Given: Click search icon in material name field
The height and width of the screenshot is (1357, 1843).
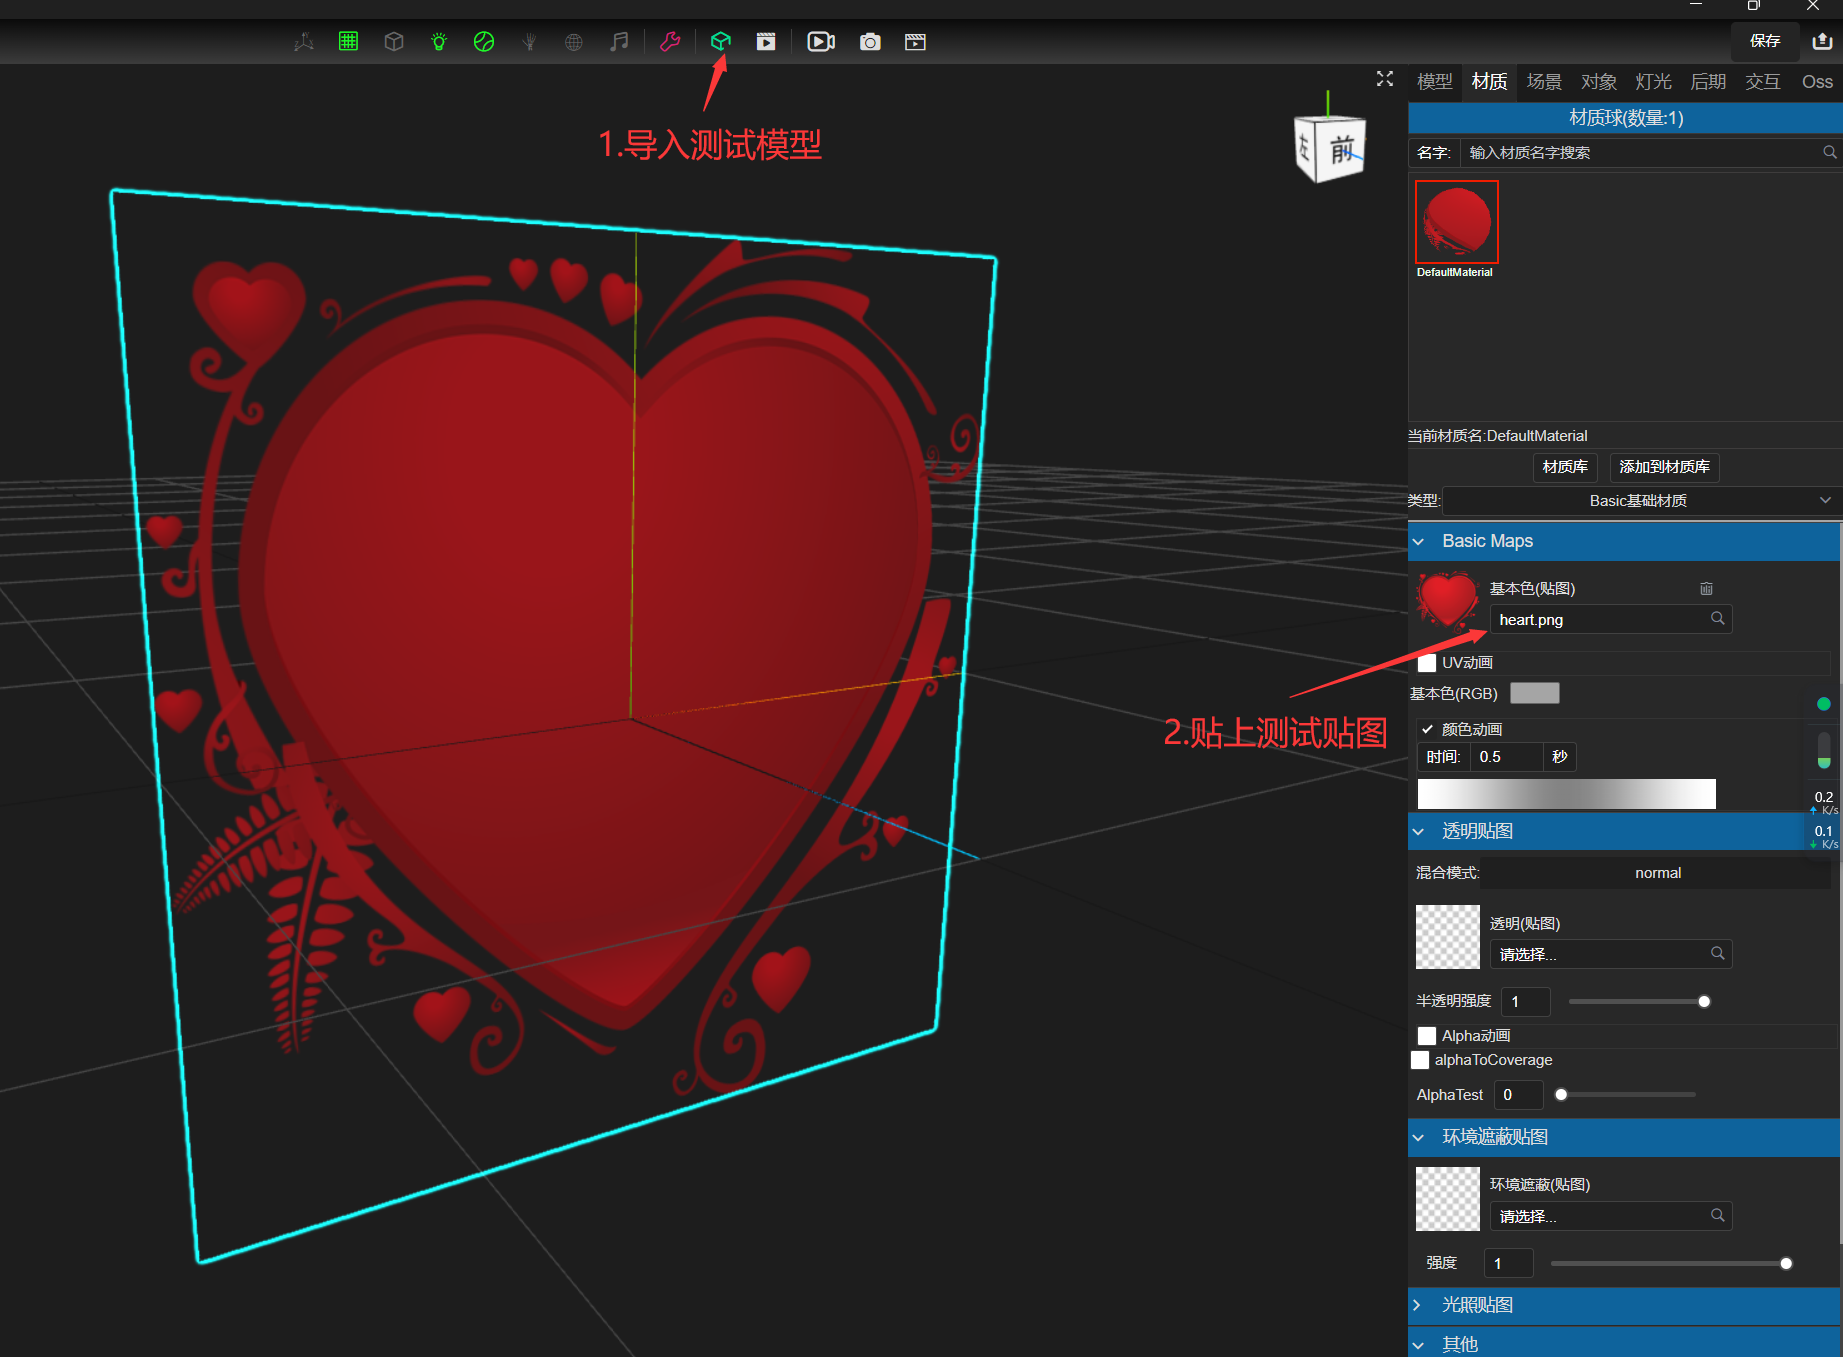Looking at the screenshot, I should click(x=1829, y=152).
